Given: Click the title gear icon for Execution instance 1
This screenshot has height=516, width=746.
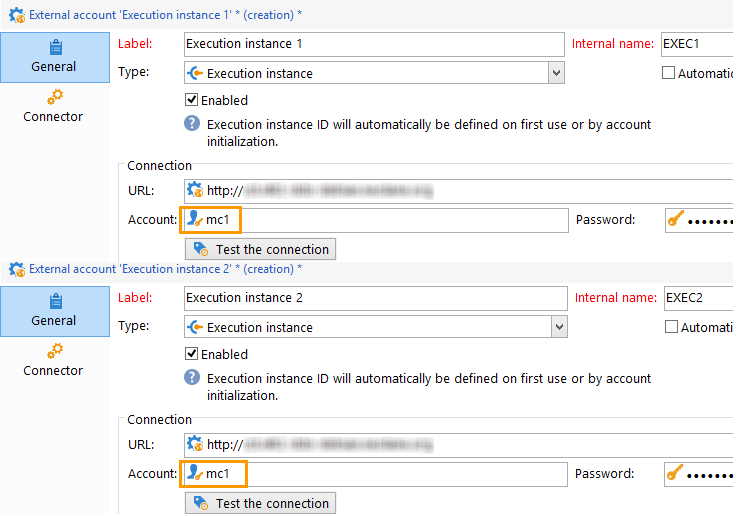Looking at the screenshot, I should click(16, 15).
